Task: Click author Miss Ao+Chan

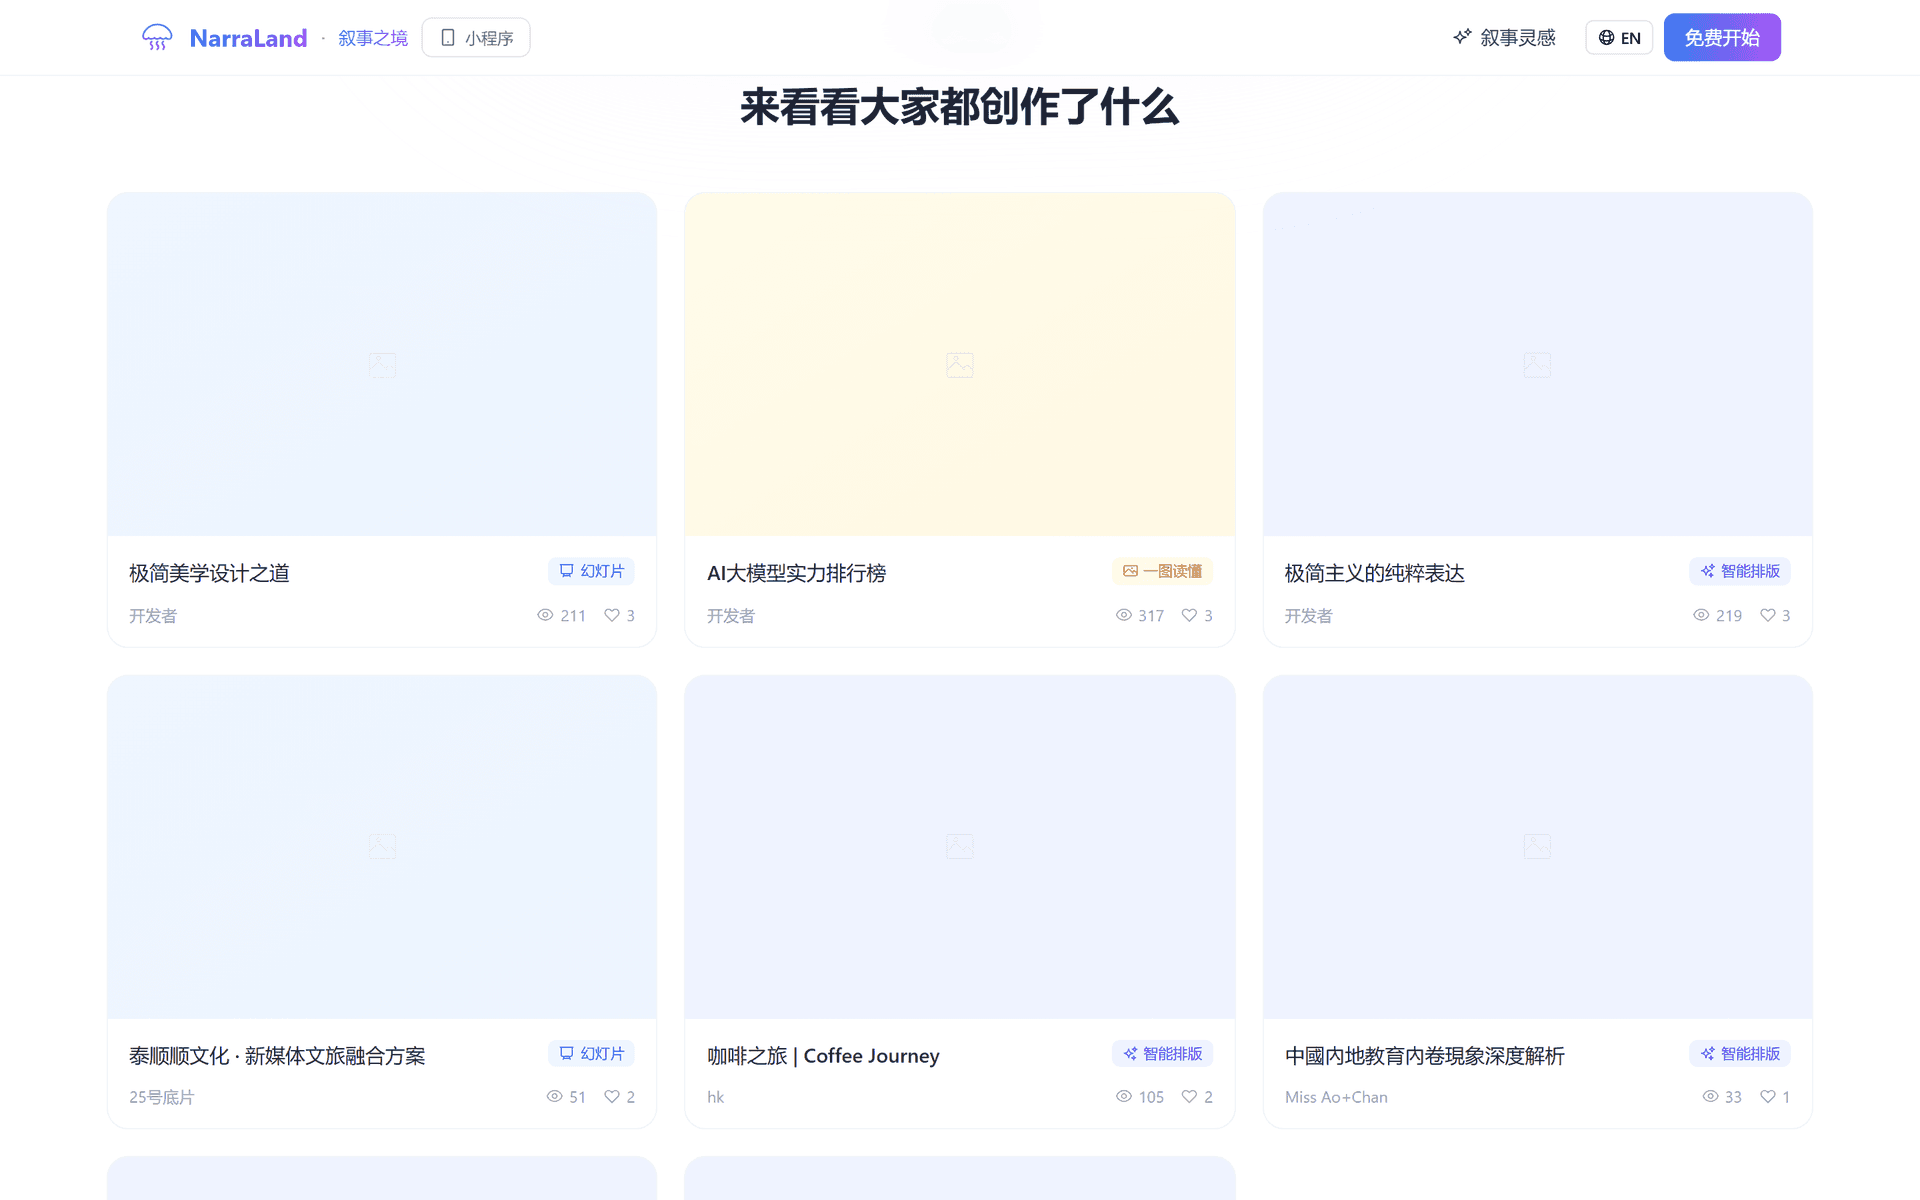Action: point(1336,1097)
